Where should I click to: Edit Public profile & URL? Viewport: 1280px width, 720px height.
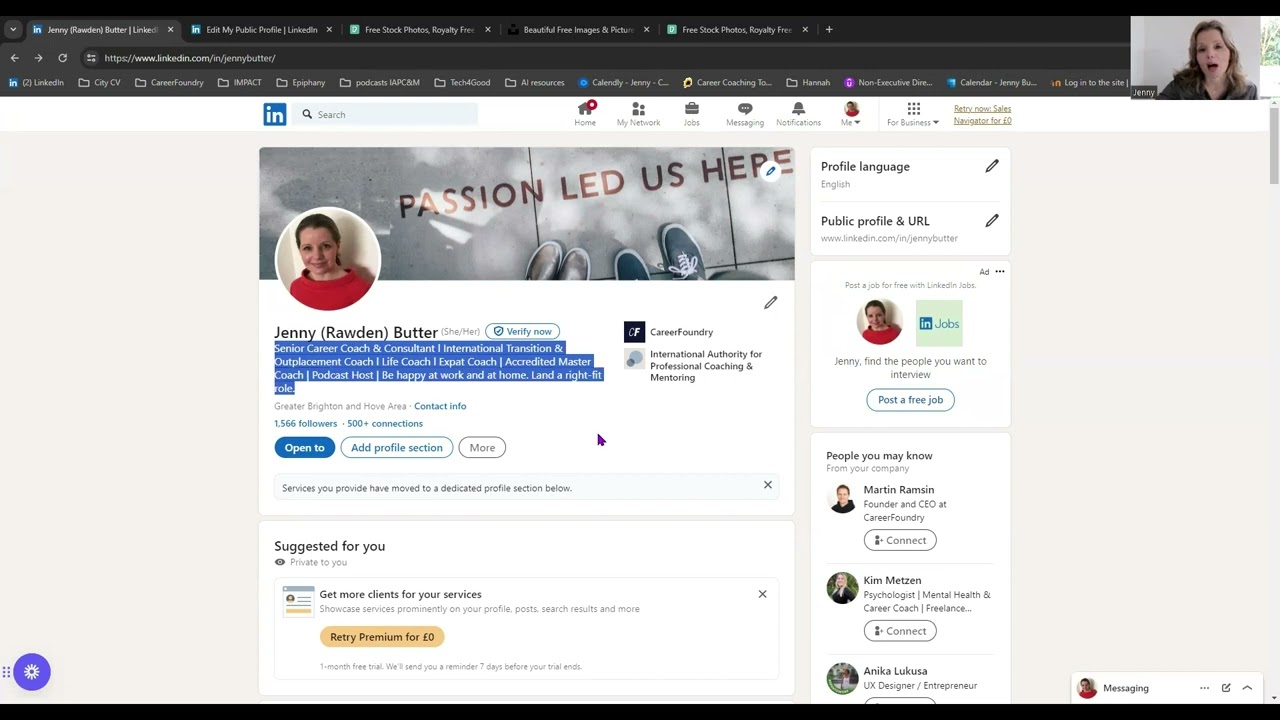pos(991,220)
